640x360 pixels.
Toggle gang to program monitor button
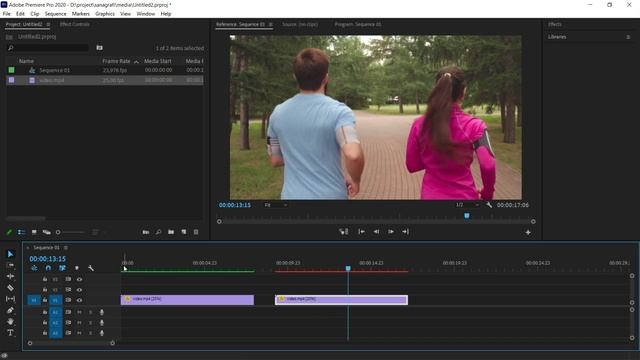pos(344,231)
